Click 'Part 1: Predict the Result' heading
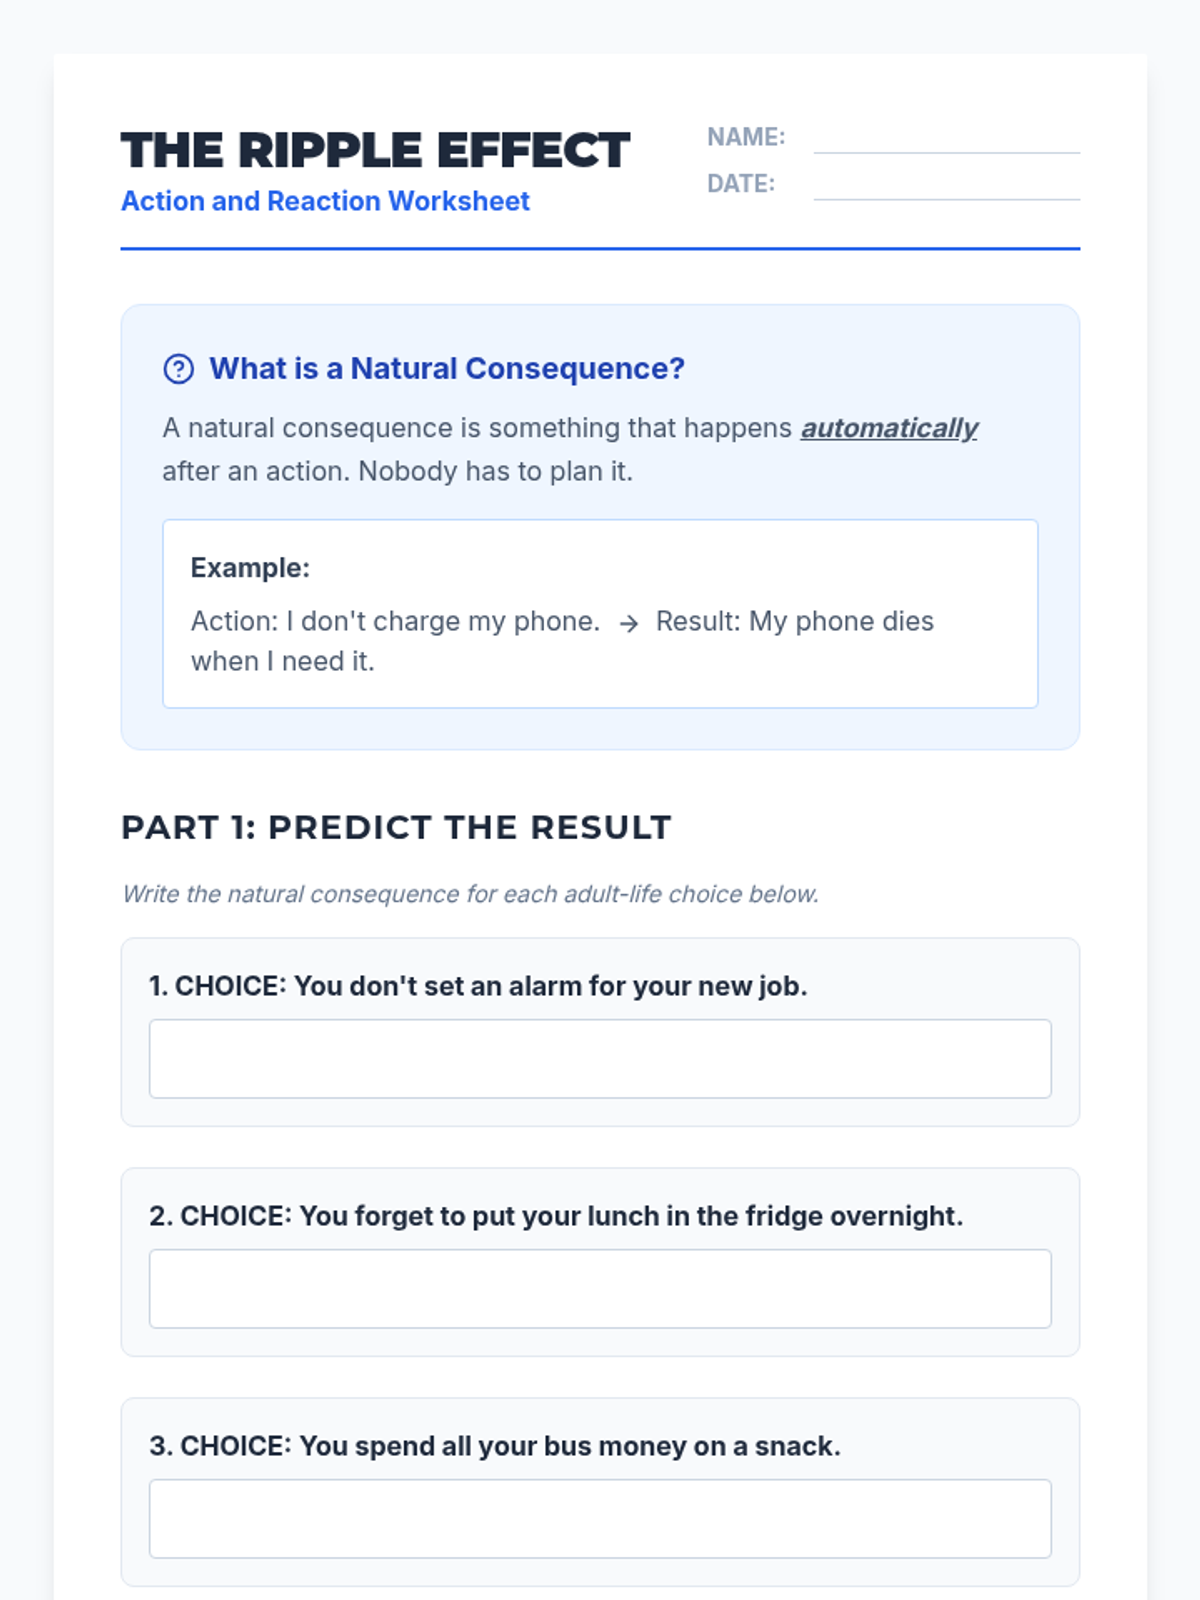The width and height of the screenshot is (1200, 1600). tap(396, 828)
